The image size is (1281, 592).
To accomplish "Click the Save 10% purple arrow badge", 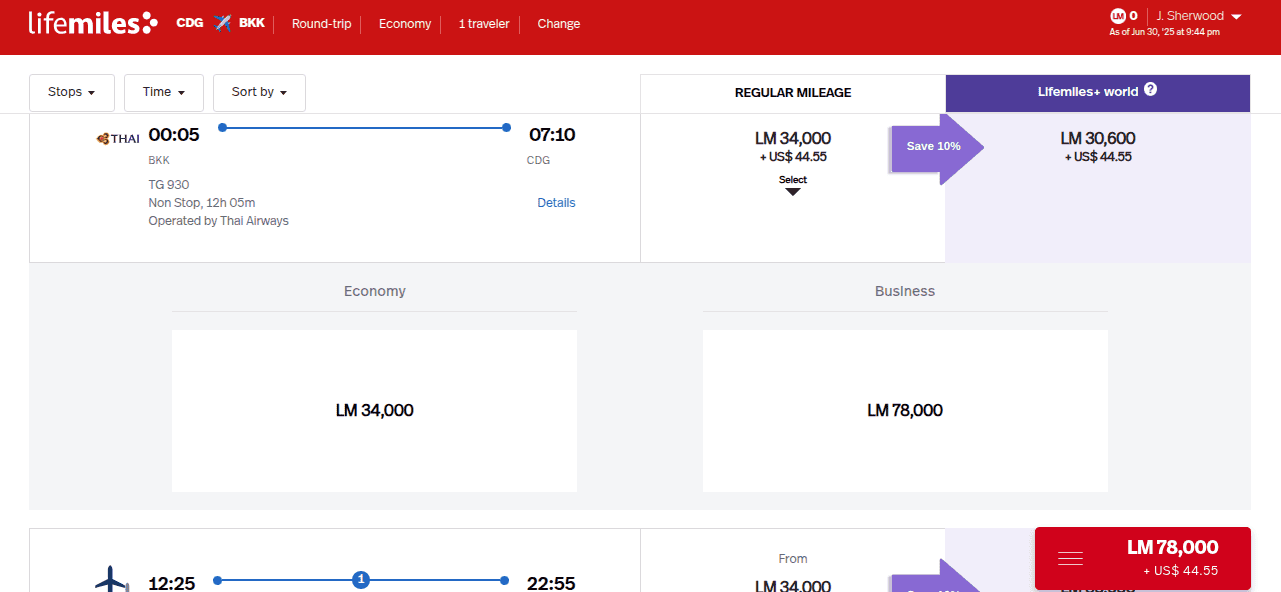I will [933, 146].
